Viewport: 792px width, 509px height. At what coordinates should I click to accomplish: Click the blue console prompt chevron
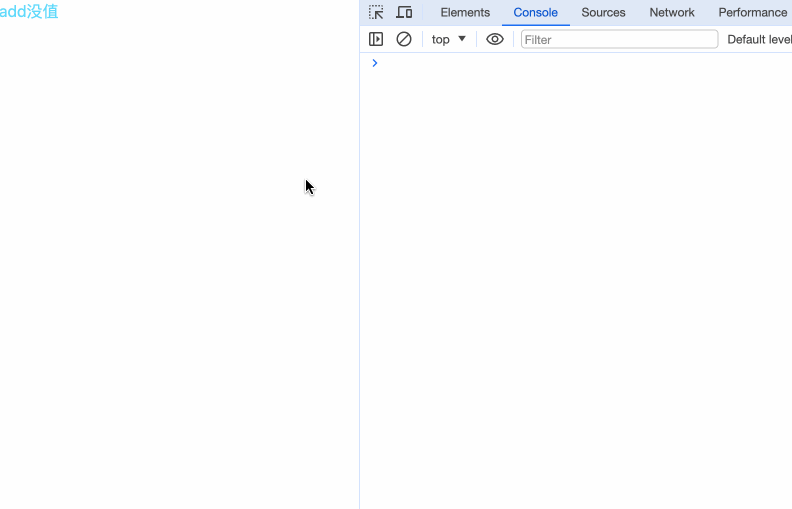point(375,63)
